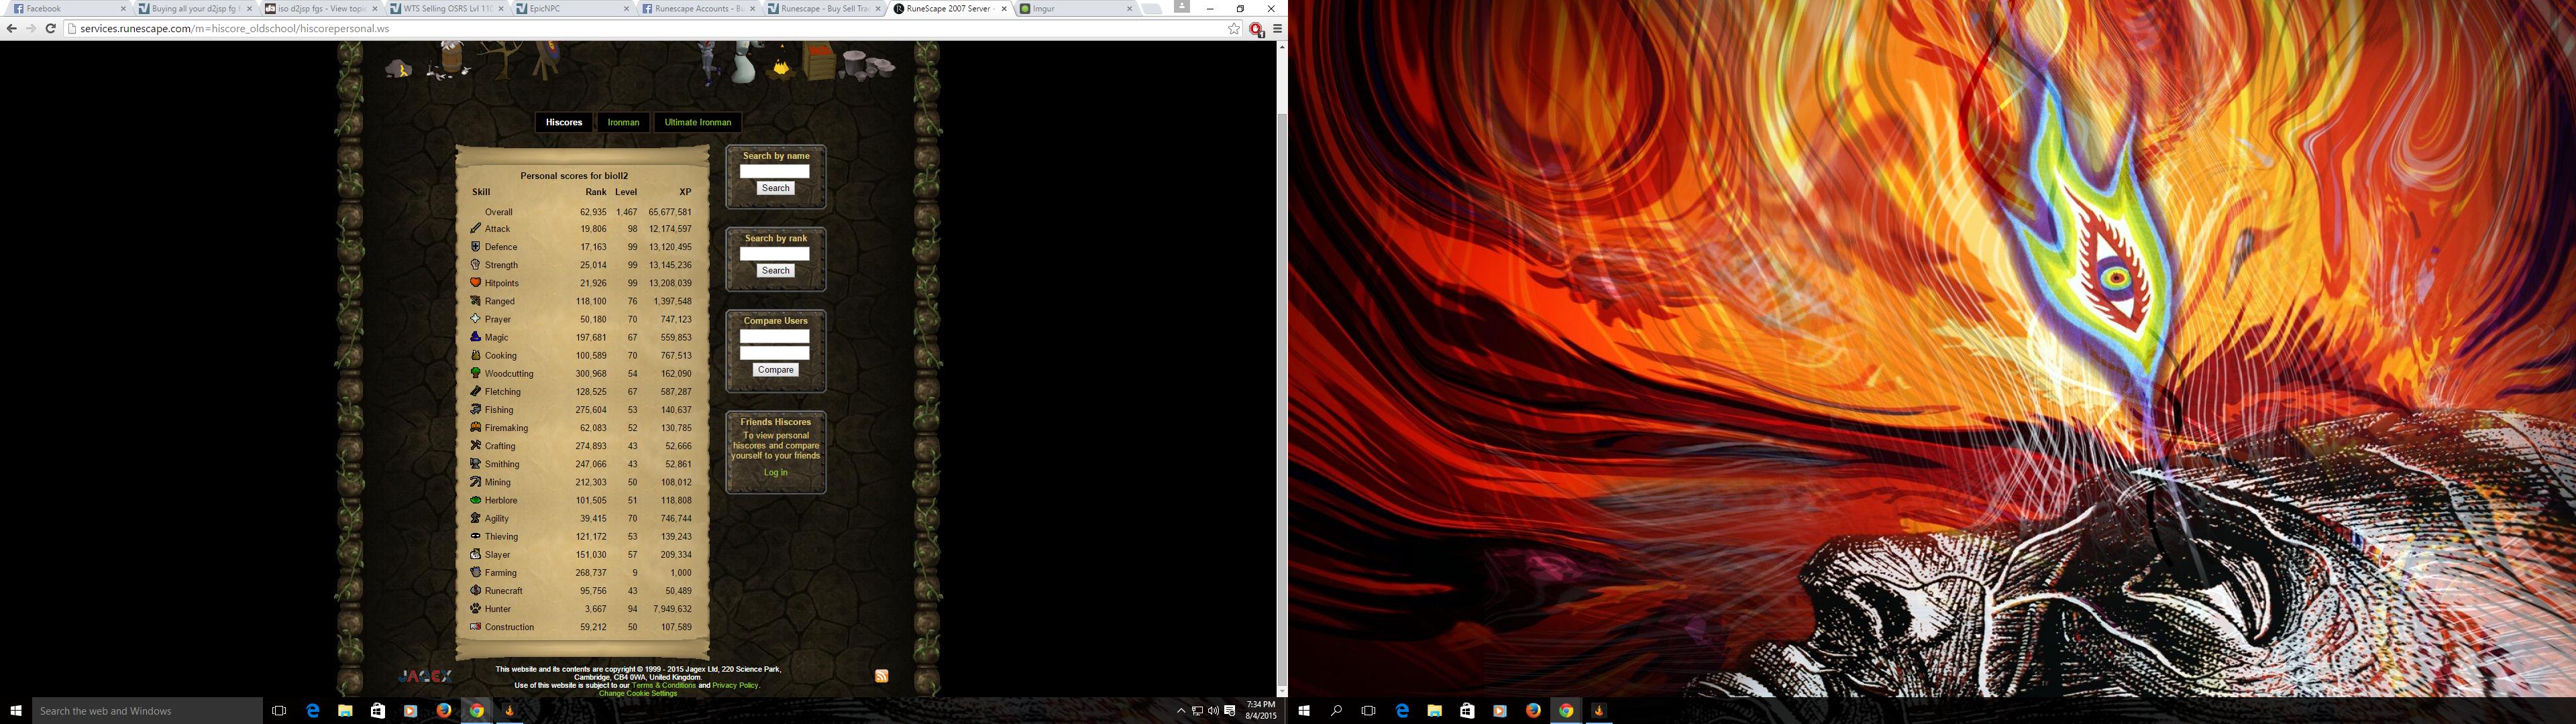The width and height of the screenshot is (2576, 724).
Task: Click the flame app icon on wallpaper monitor taskbar
Action: point(1598,711)
